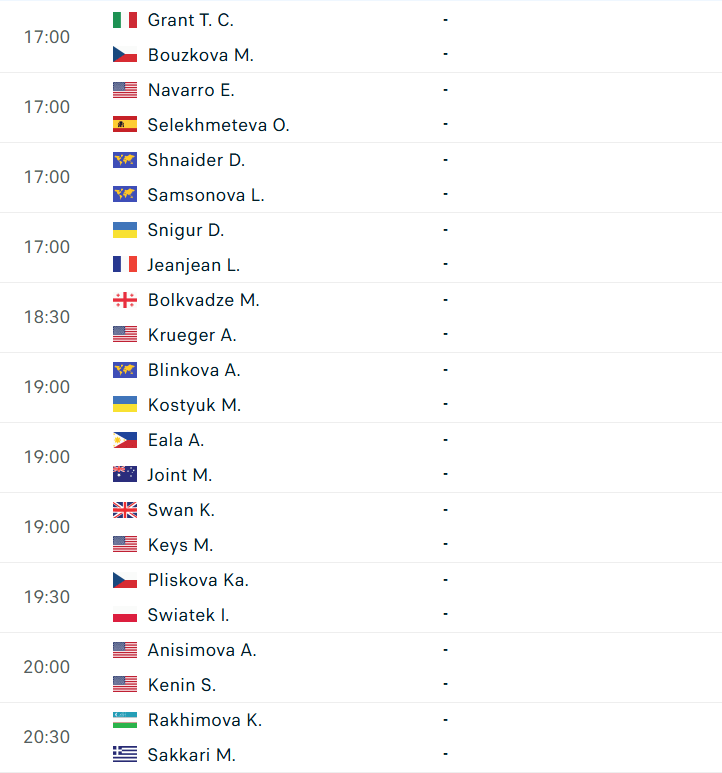
Task: Click the Spanish flag beside Selekhmeteva O.
Action: coord(125,125)
